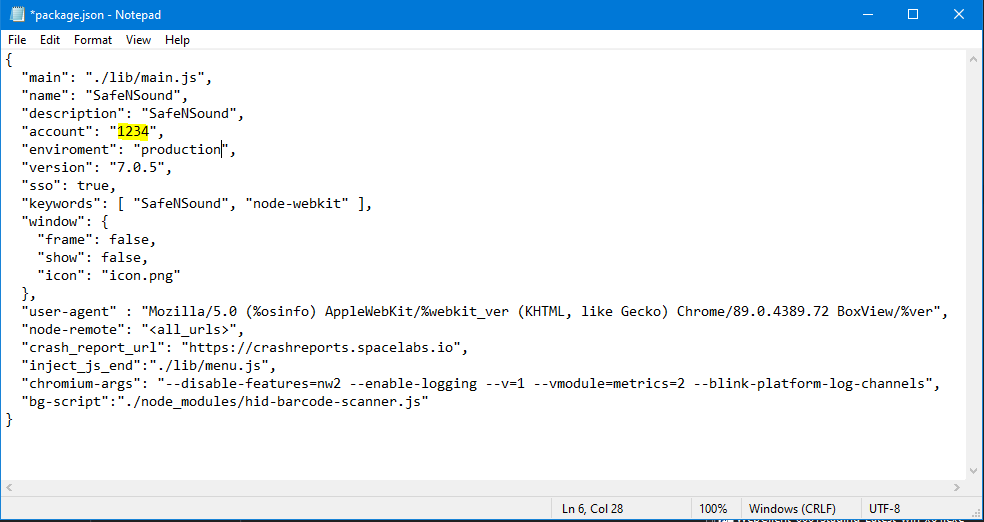Click the vertical scrollbar down arrow
Viewport: 984px width, 522px height.
coord(973,472)
